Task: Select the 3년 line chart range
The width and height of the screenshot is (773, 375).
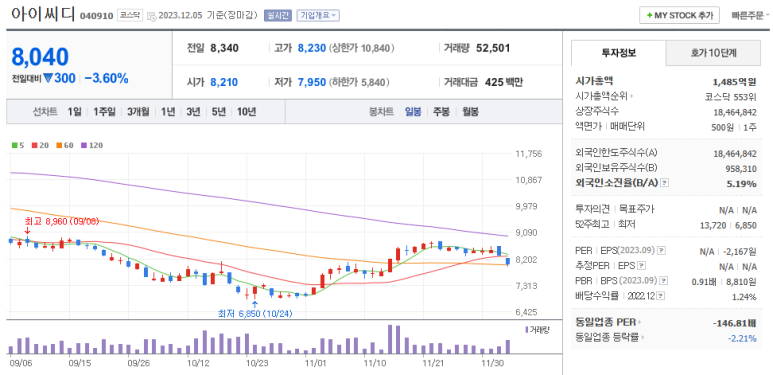Action: coord(193,111)
